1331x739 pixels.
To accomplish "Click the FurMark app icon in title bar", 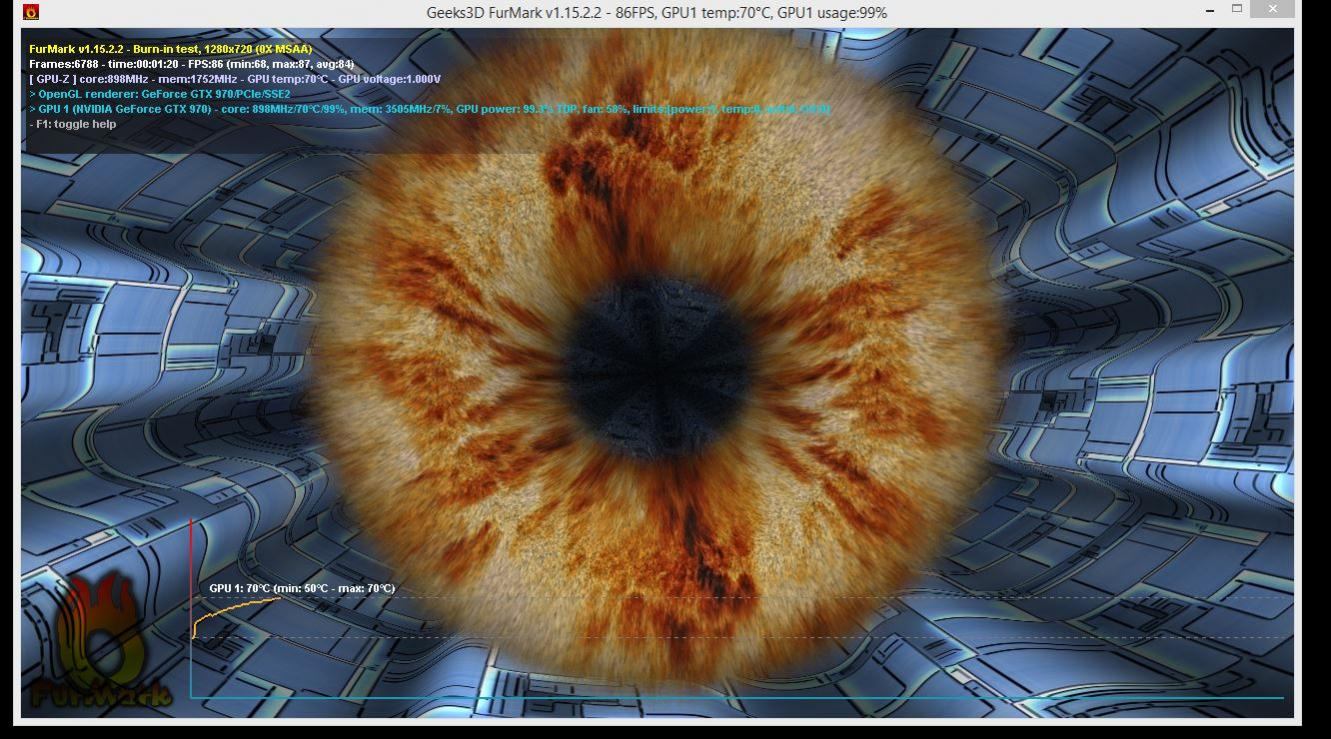I will pos(31,12).
